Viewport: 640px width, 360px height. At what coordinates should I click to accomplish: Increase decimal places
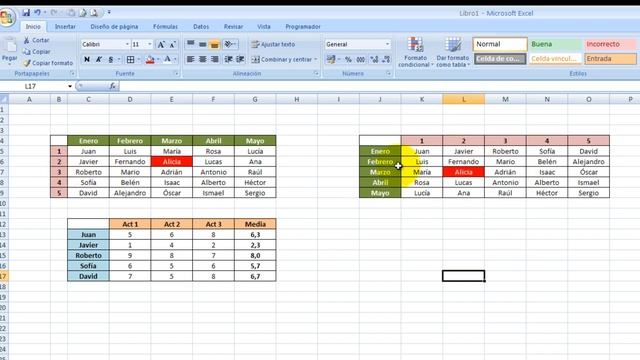(x=374, y=60)
